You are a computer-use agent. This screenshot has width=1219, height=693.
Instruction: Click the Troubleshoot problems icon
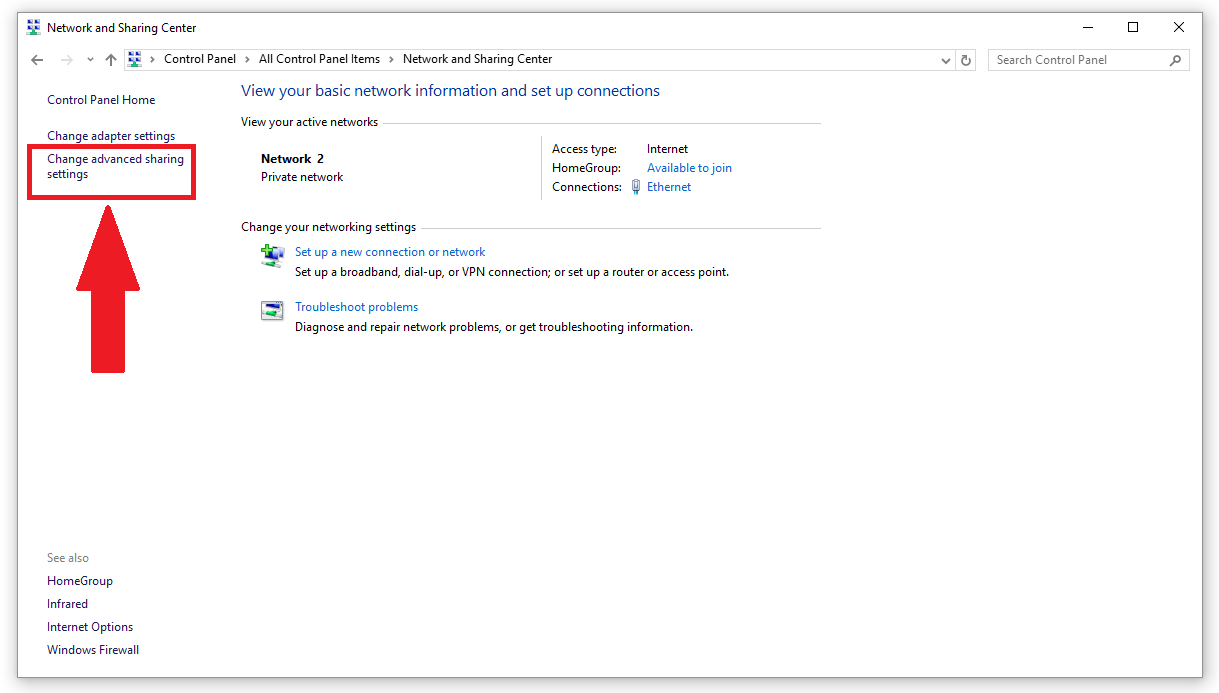tap(272, 311)
